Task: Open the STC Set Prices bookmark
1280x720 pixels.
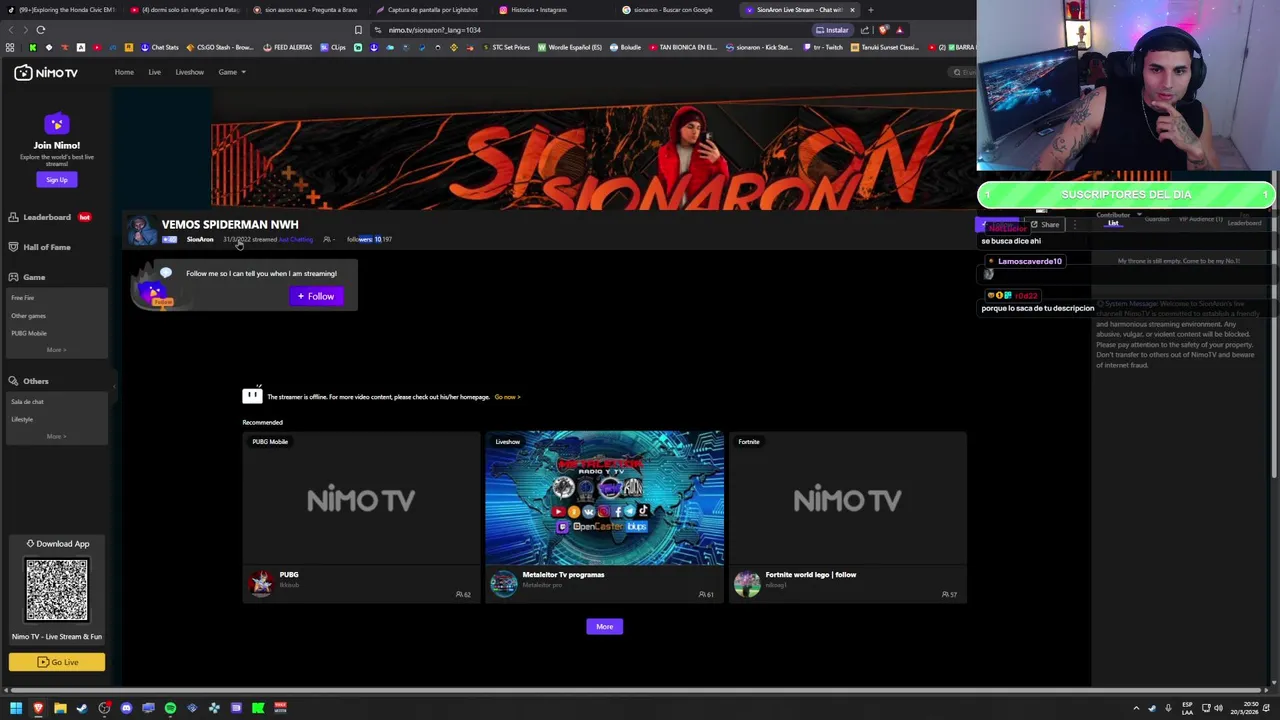Action: click(x=505, y=48)
